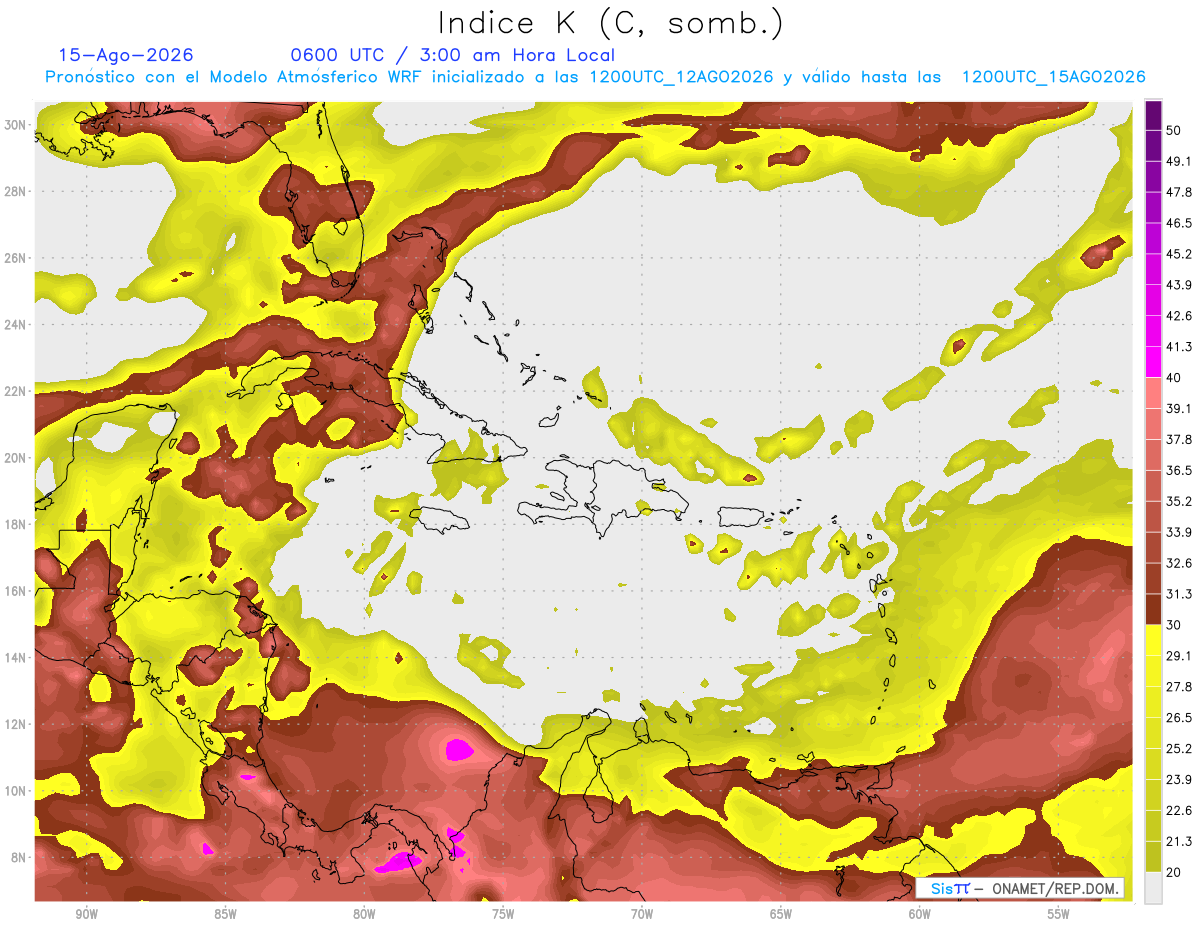Click the 8N latitude label
Image resolution: width=1200 pixels, height=927 pixels.
pos(19,857)
